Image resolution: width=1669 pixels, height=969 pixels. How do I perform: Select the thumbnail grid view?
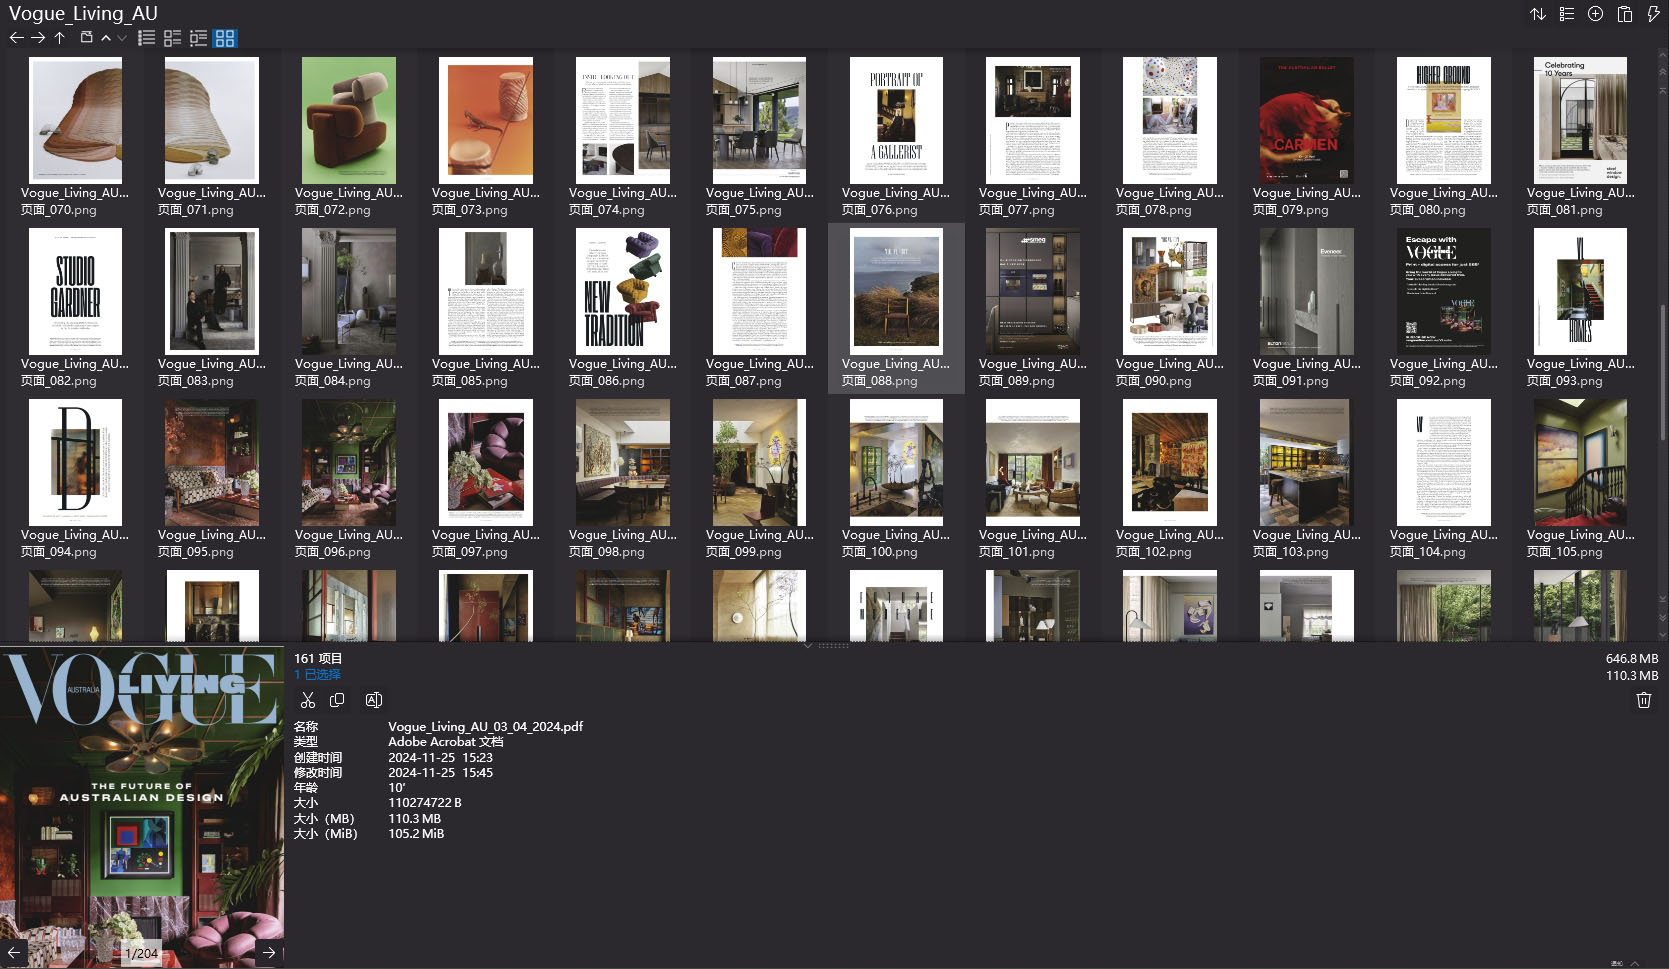pyautogui.click(x=225, y=38)
